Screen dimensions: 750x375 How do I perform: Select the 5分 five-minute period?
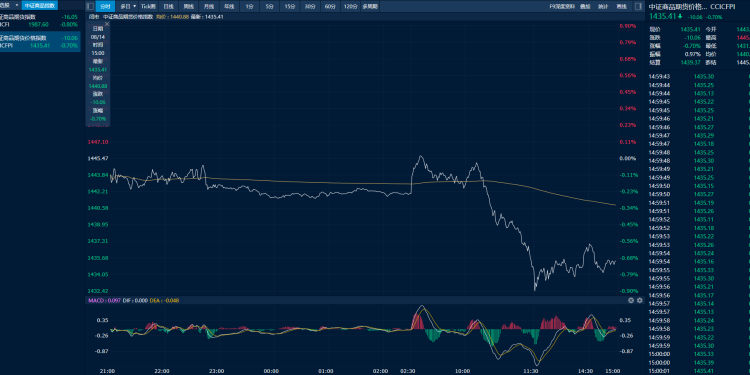[x=269, y=6]
